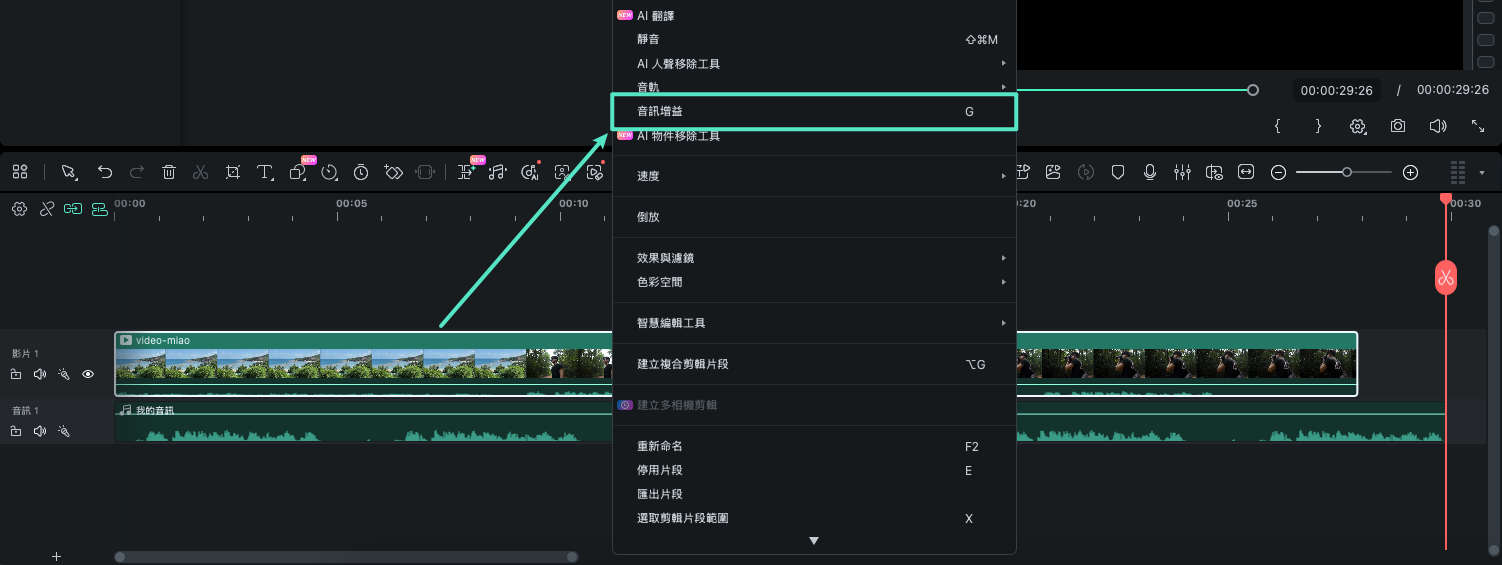Viewport: 1502px width, 565px height.
Task: Click the timeline zoom slider handle
Action: tap(1347, 172)
